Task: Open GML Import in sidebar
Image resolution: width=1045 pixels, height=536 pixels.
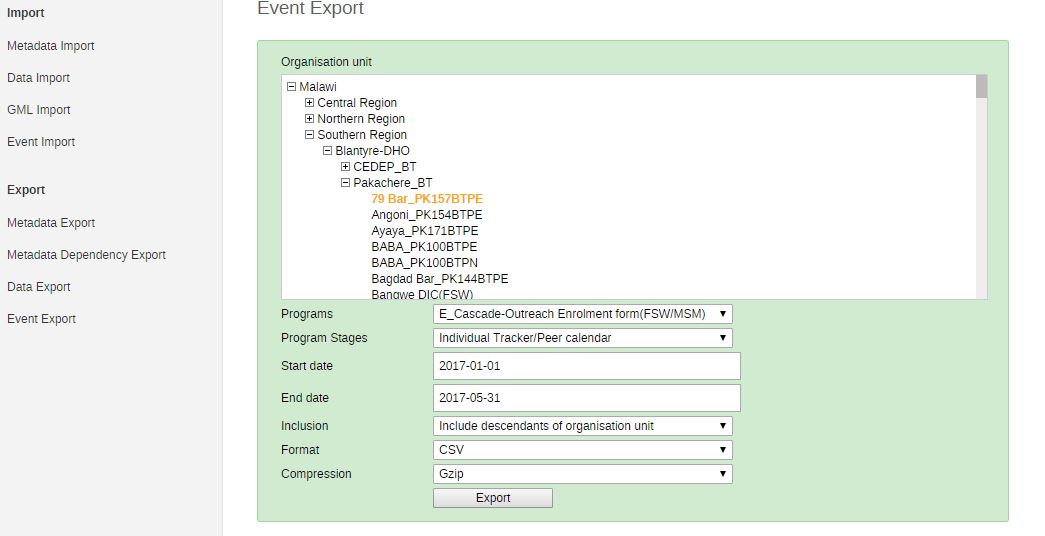Action: (x=39, y=110)
